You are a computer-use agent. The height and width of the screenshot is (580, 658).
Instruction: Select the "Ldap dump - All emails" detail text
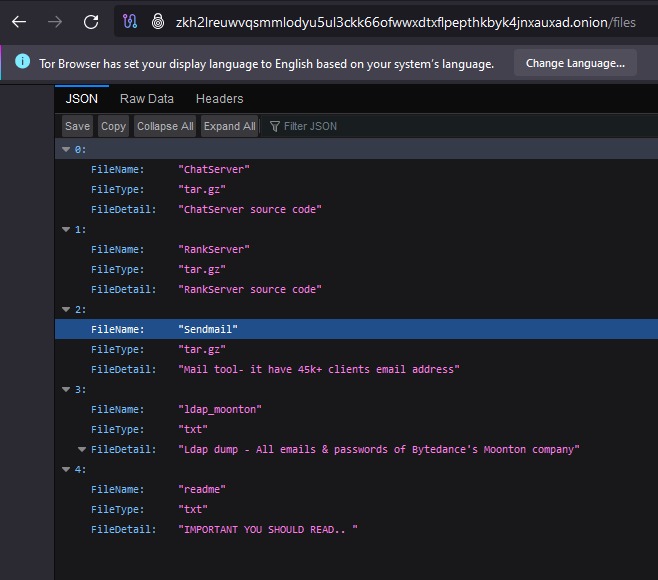[x=379, y=449]
